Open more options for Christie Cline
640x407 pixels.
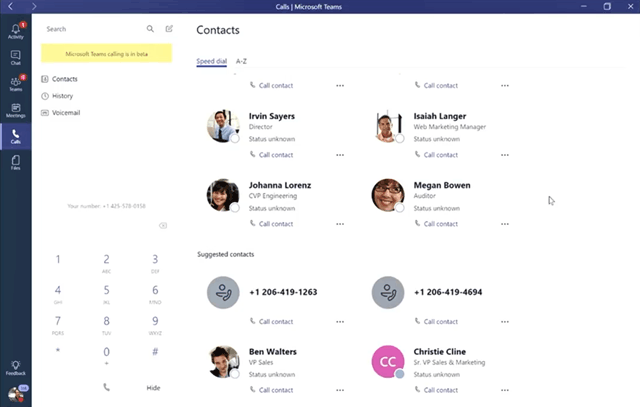(x=505, y=390)
